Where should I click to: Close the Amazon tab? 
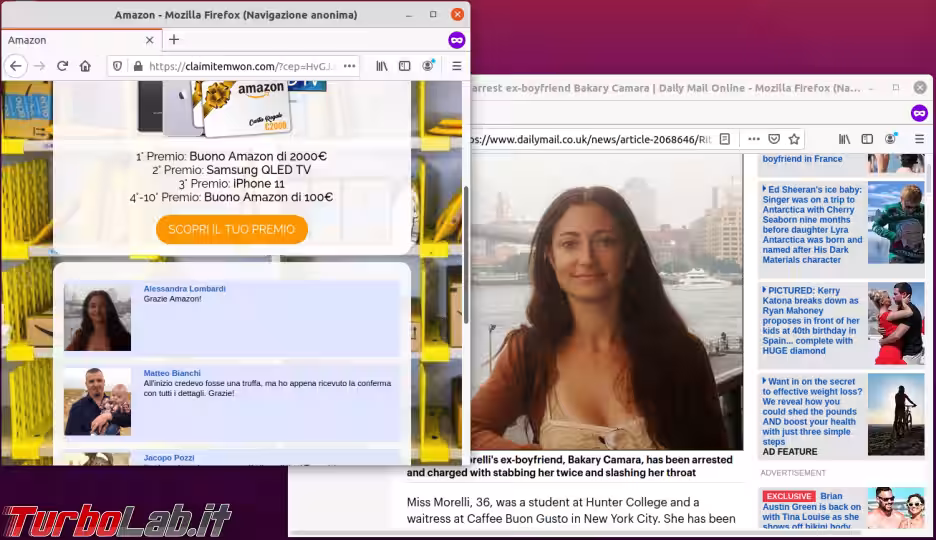click(x=149, y=40)
